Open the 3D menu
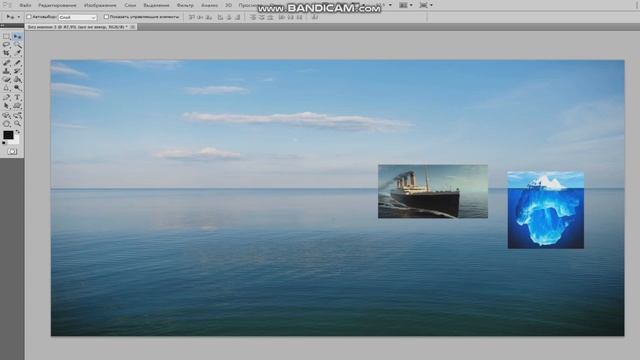The image size is (640, 360). (x=229, y=5)
